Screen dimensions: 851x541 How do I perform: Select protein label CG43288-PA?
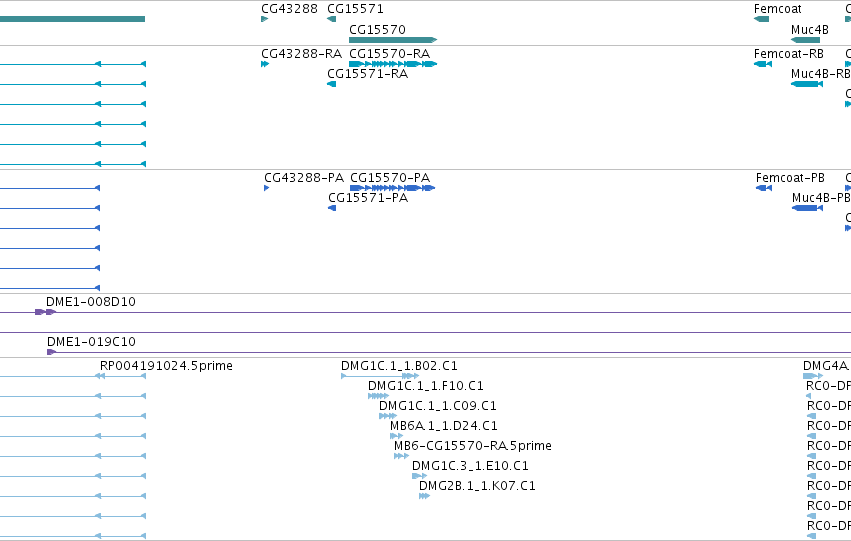304,177
